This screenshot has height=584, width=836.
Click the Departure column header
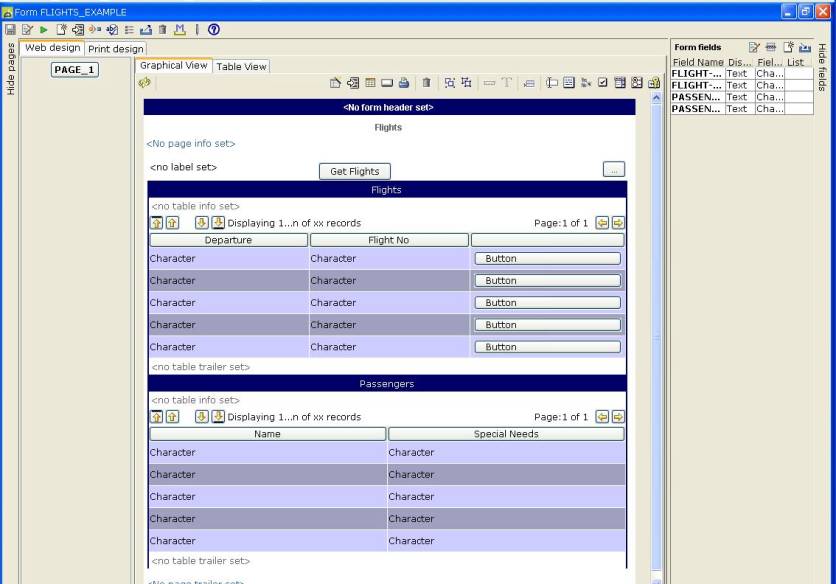pos(228,240)
